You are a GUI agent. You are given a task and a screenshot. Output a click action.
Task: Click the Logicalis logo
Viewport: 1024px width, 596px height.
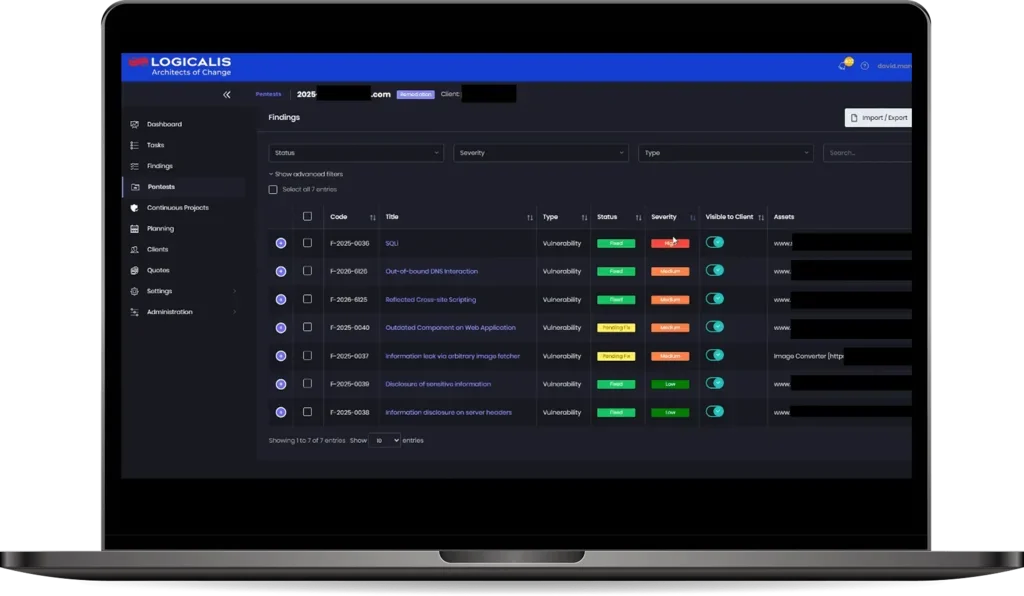(180, 66)
